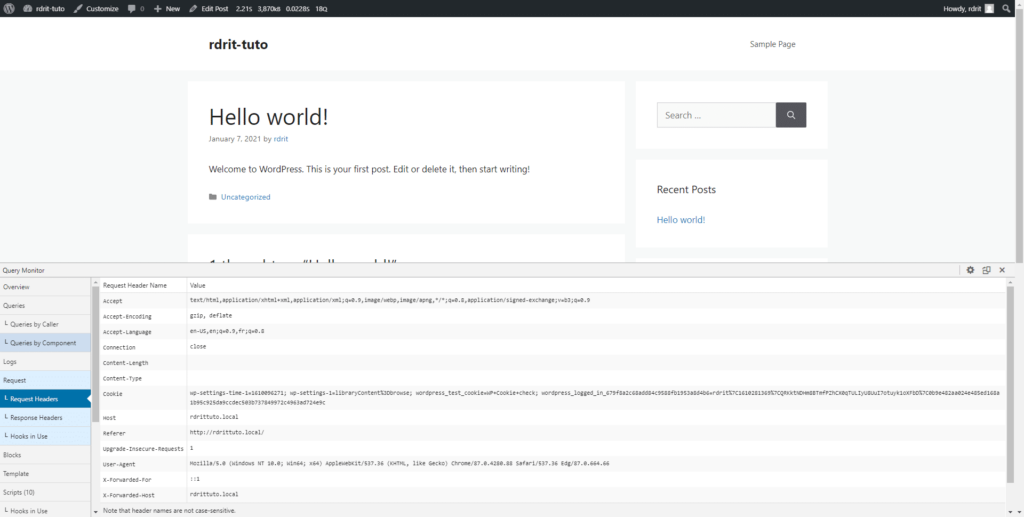Screen dimensions: 1024x517
Task: Click Edit Post in admin bar
Action: pos(208,8)
